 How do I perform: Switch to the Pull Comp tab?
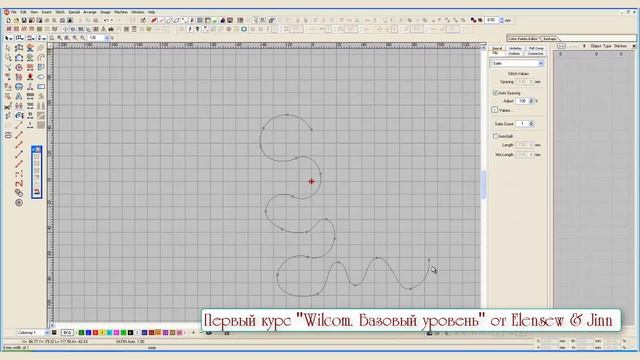(x=536, y=48)
